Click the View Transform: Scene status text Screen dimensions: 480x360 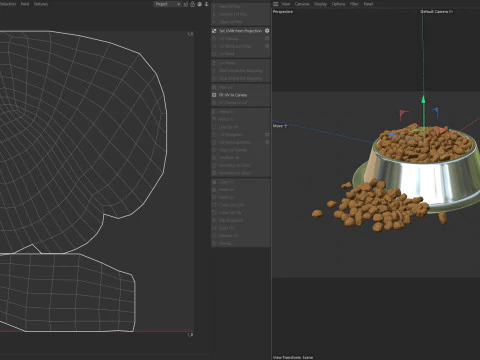pyautogui.click(x=293, y=357)
